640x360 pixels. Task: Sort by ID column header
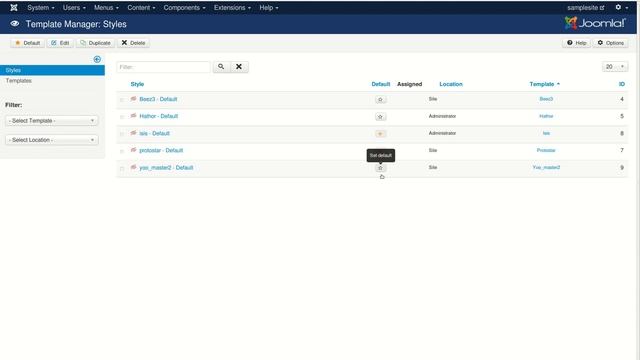coord(622,84)
